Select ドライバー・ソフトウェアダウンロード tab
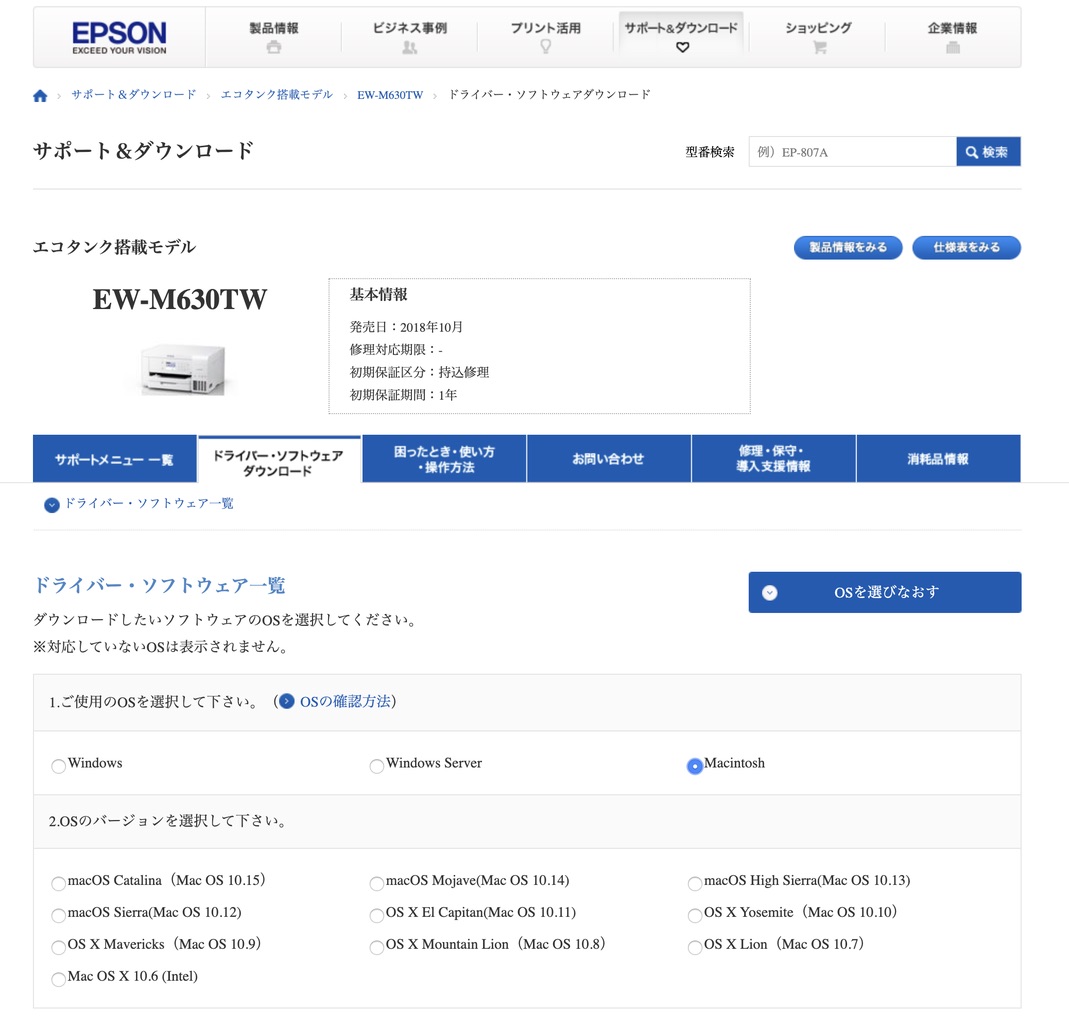 tap(279, 461)
